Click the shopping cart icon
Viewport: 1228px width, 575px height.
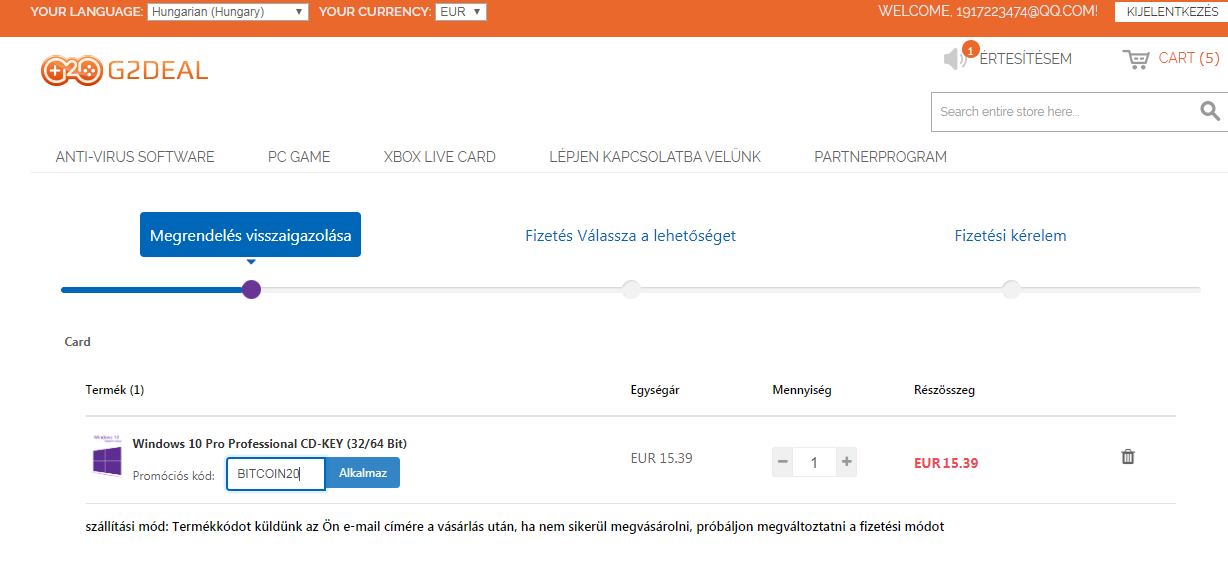(1136, 59)
